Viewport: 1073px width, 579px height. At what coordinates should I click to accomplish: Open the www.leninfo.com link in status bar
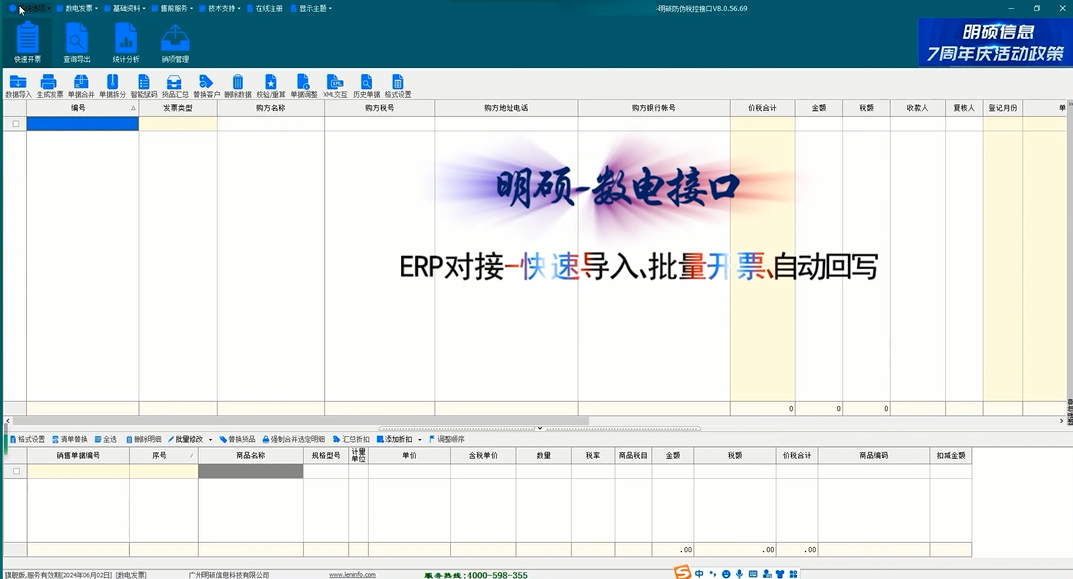(352, 575)
